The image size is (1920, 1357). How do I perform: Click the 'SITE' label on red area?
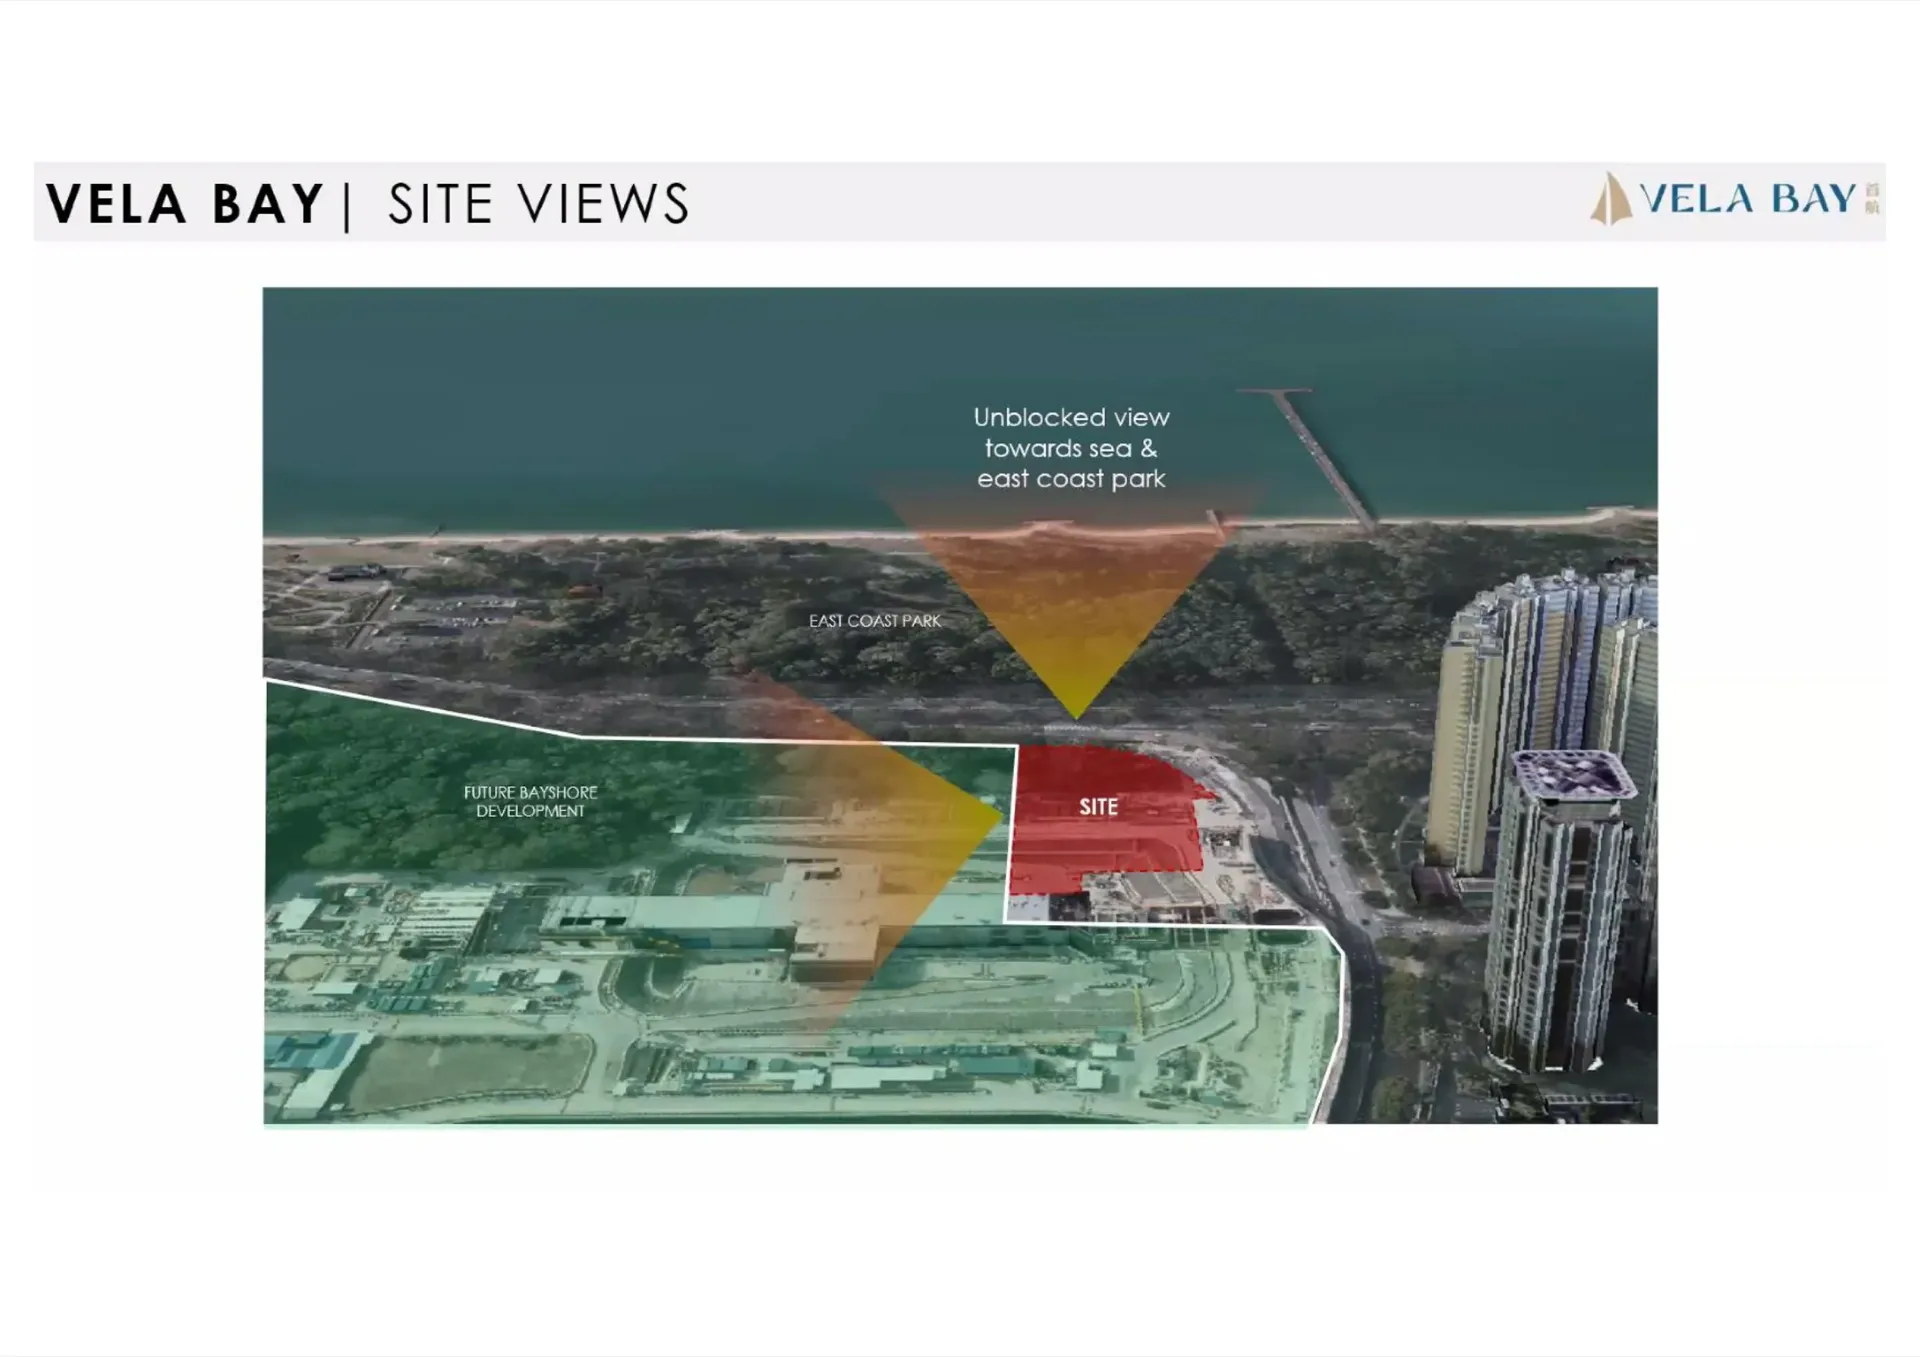(1098, 807)
